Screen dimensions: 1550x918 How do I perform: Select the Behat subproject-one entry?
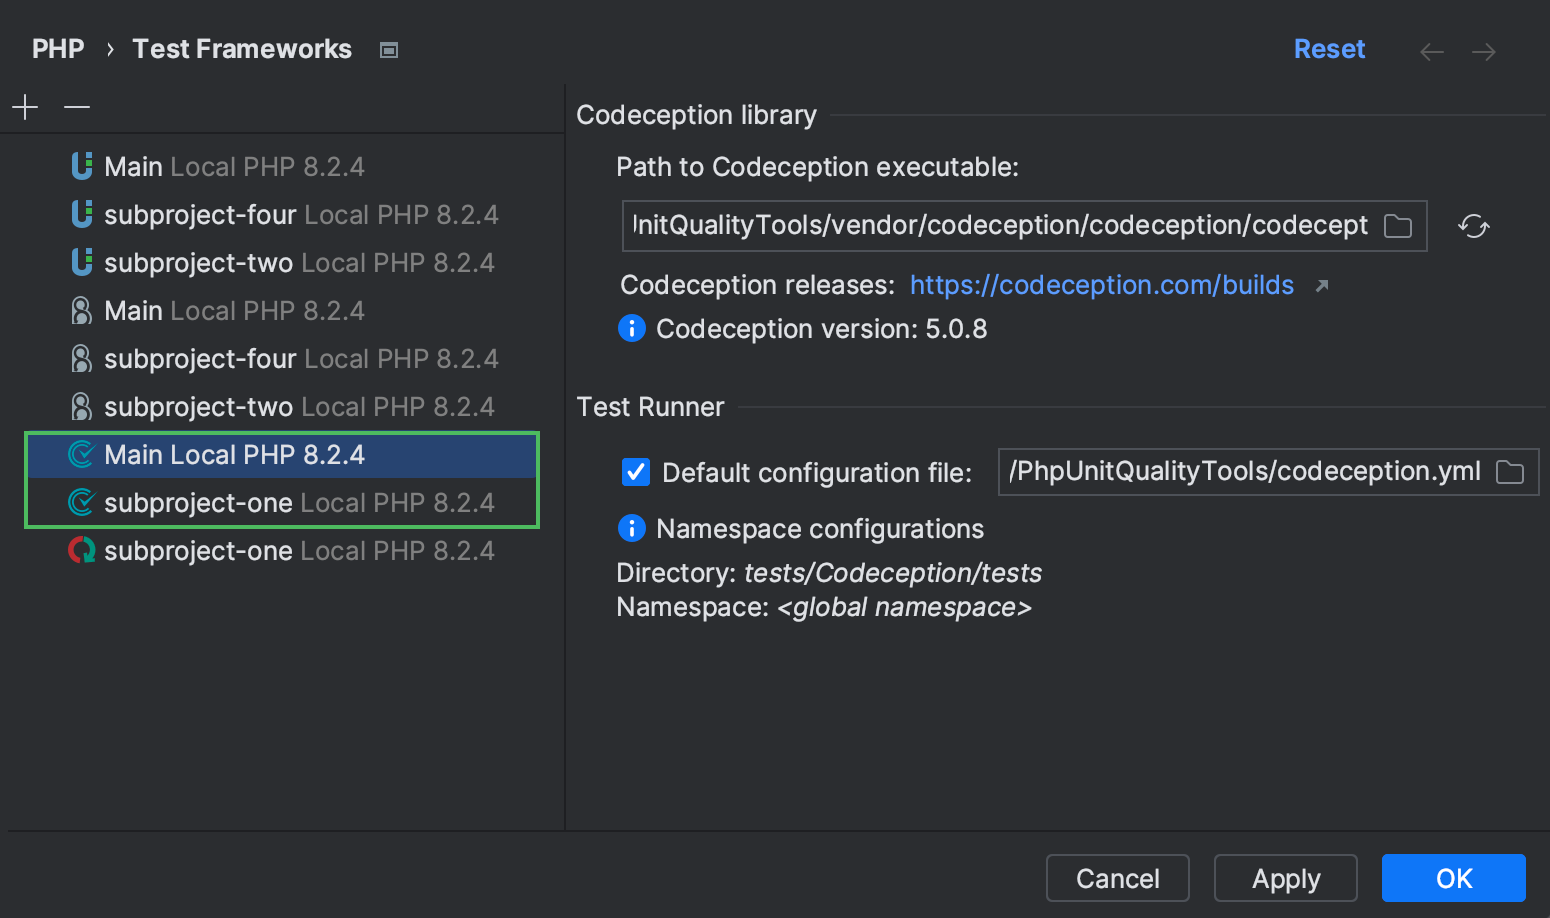[x=280, y=550]
